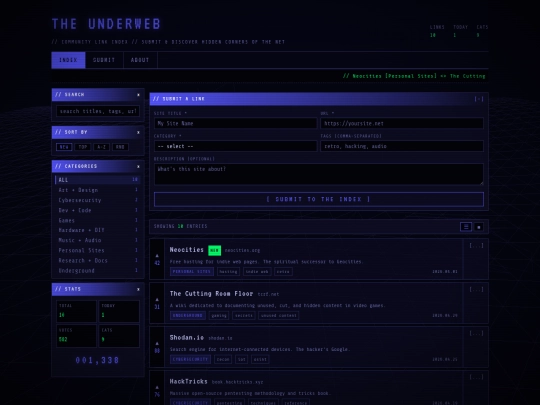
Task: Upvote the HackTricks entry
Action: (157, 387)
